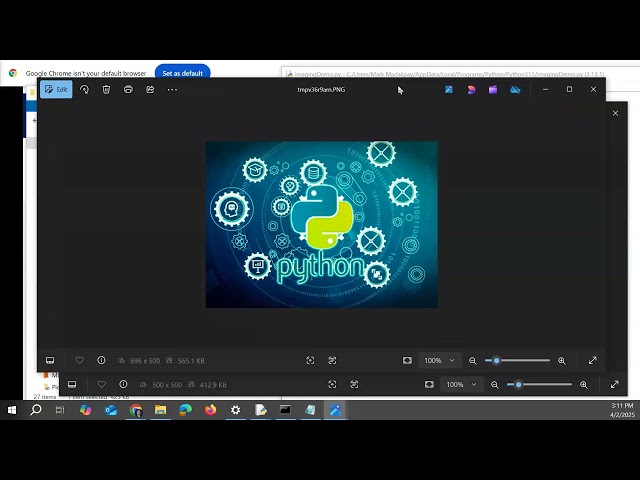640x480 pixels.
Task: Open Settings gear in the taskbar
Action: [236, 410]
